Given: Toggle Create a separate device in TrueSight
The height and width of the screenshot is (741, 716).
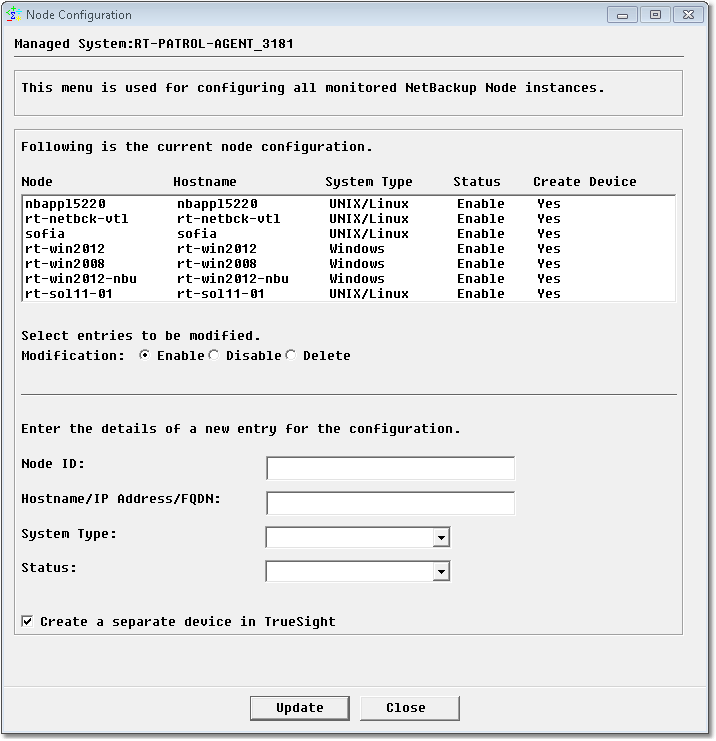Looking at the screenshot, I should pos(26,622).
